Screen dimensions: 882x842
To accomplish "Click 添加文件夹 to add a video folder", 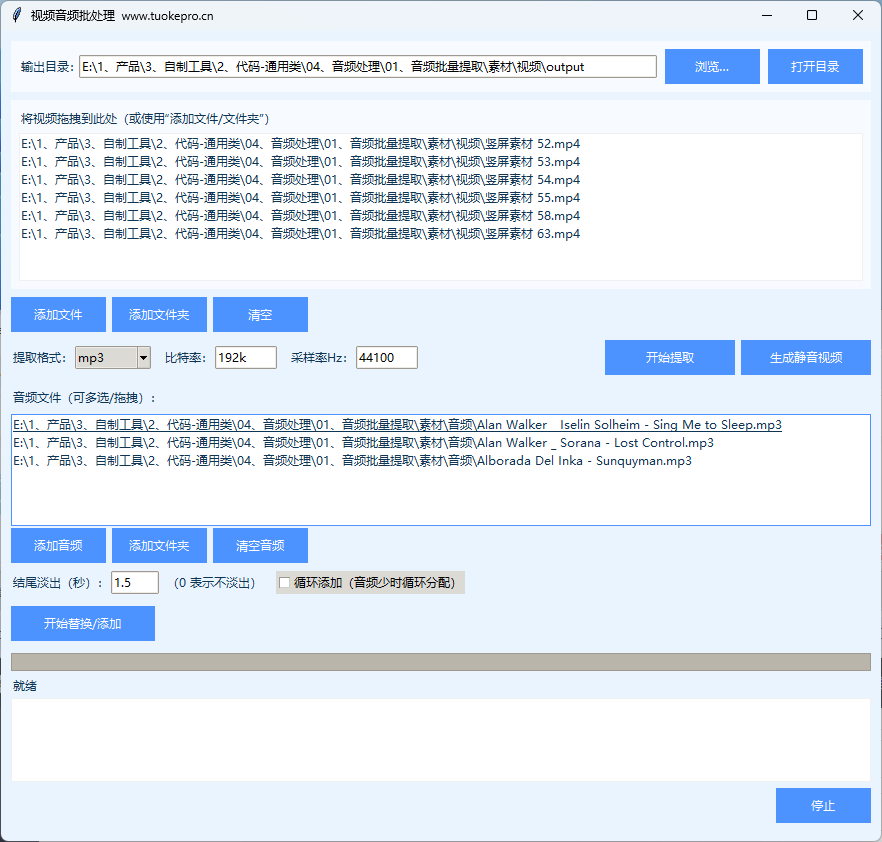I will point(159,314).
